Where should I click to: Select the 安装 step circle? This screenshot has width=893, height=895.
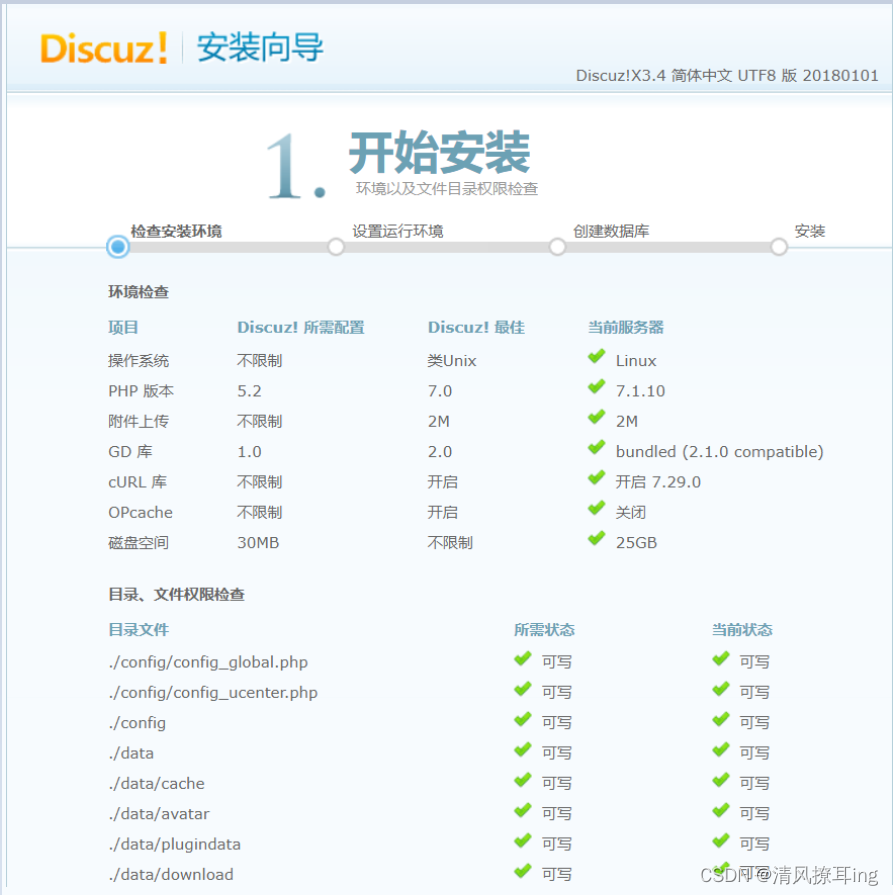pyautogui.click(x=779, y=247)
